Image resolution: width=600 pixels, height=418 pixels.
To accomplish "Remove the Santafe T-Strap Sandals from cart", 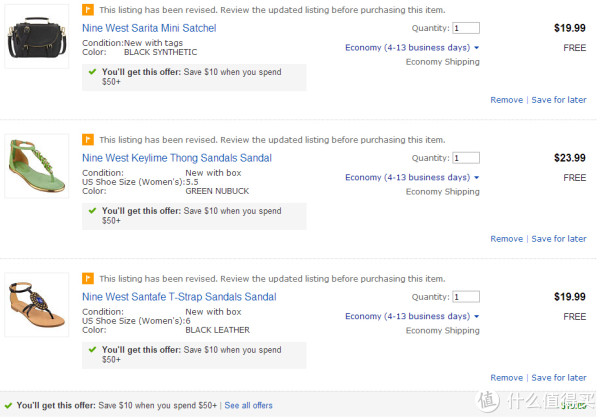I will click(x=507, y=378).
